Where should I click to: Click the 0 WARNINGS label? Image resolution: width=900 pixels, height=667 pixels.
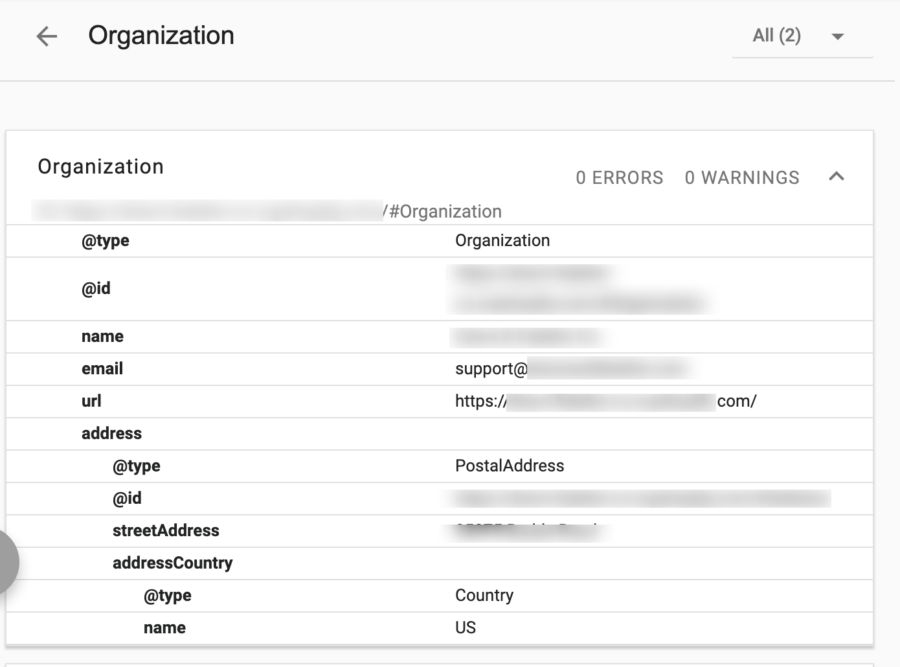[742, 178]
